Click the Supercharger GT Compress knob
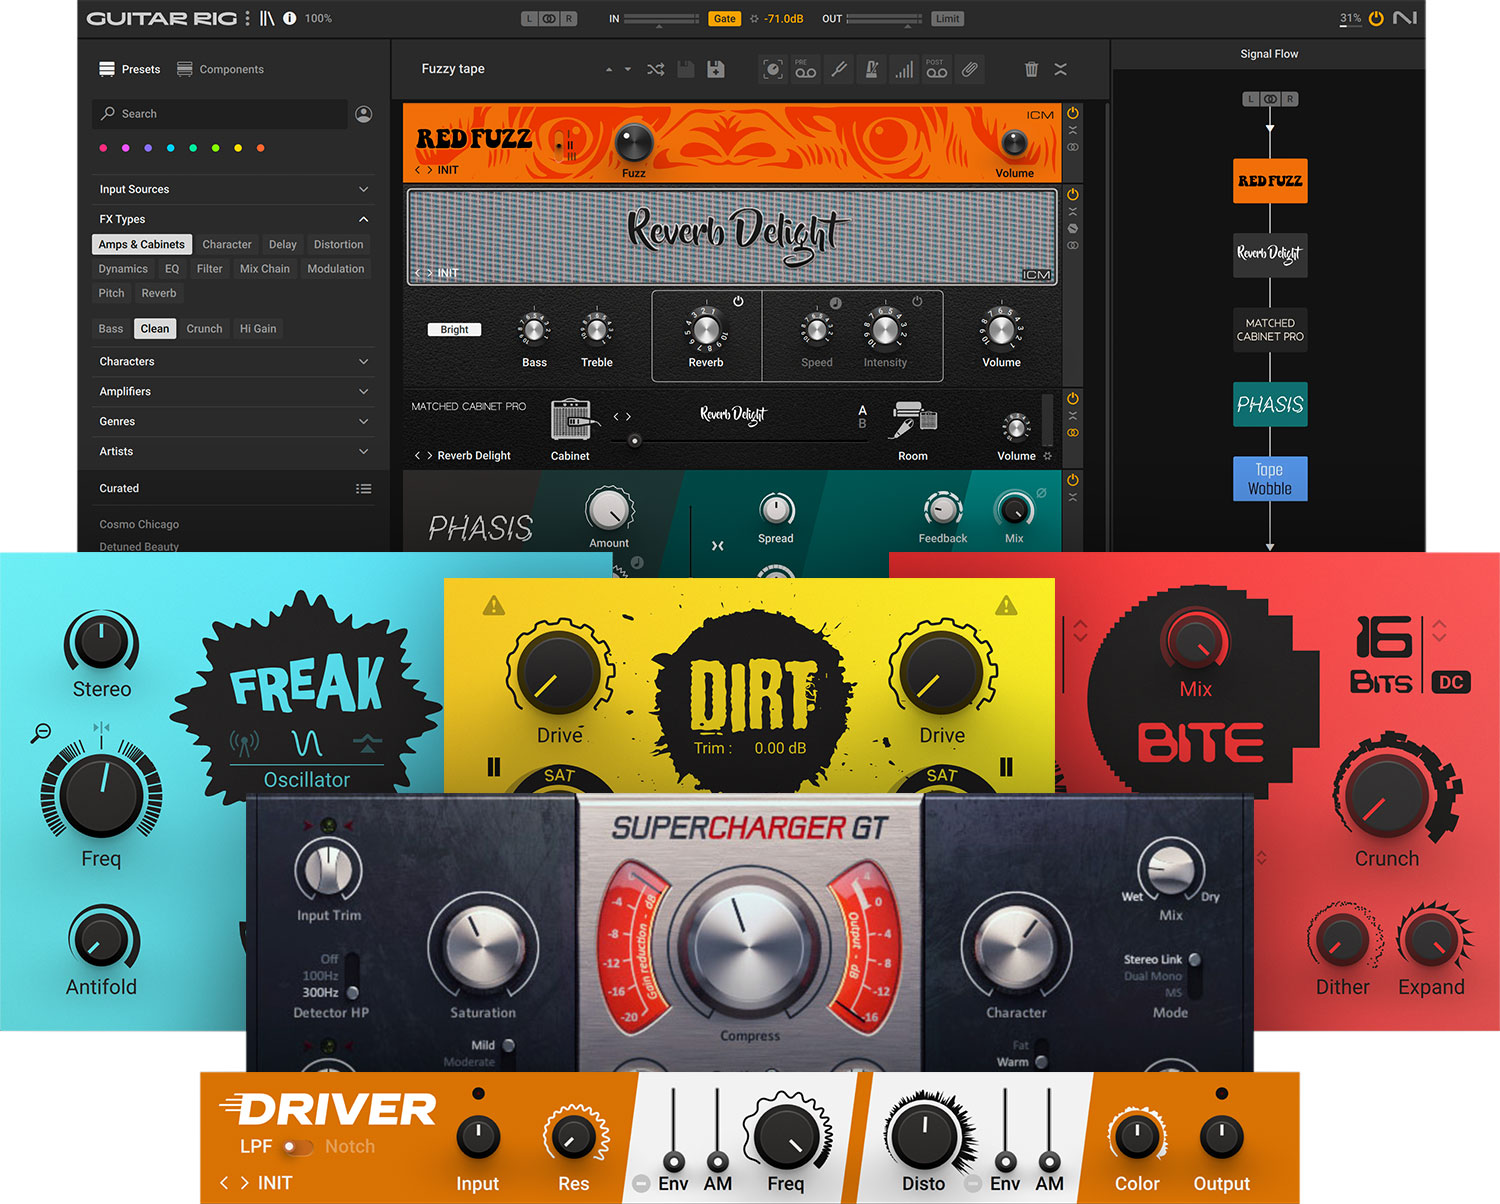The width and height of the screenshot is (1500, 1204). (x=749, y=946)
